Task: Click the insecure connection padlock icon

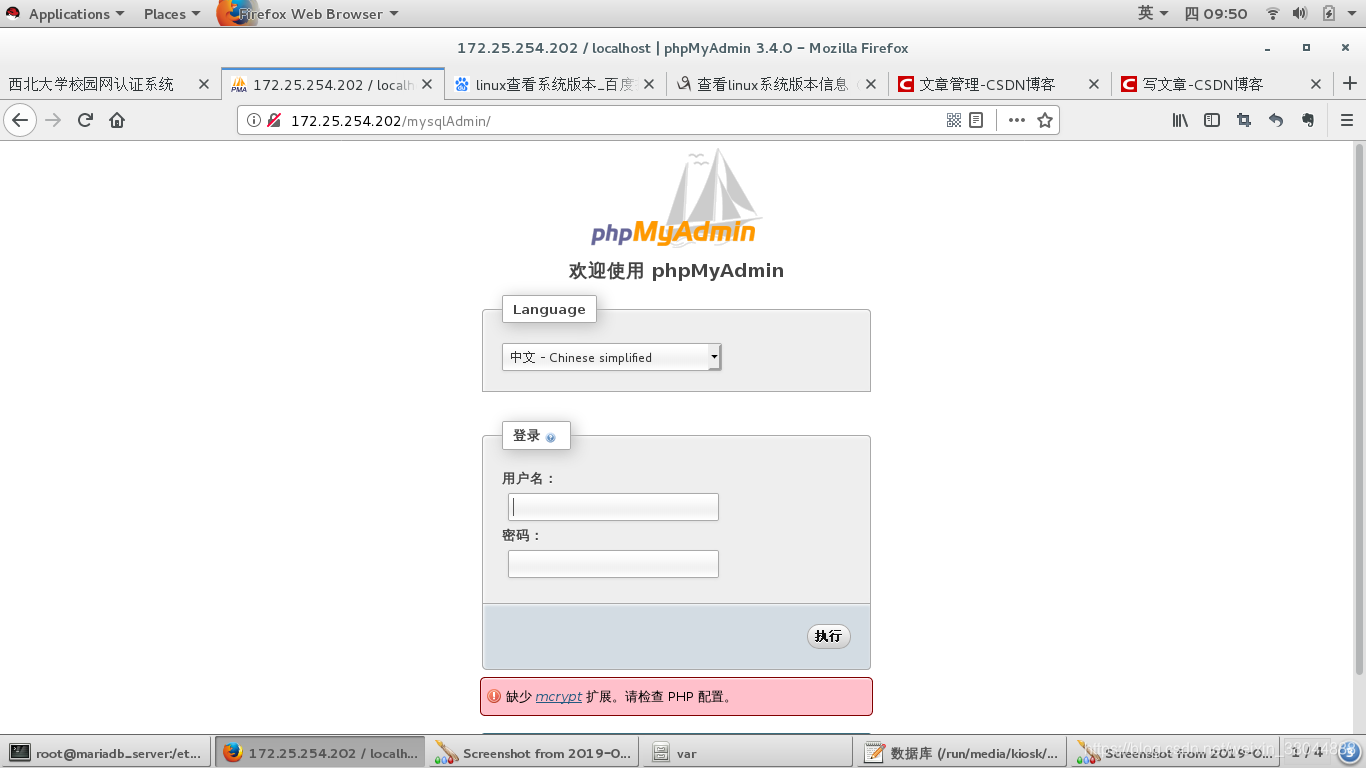Action: click(x=273, y=120)
